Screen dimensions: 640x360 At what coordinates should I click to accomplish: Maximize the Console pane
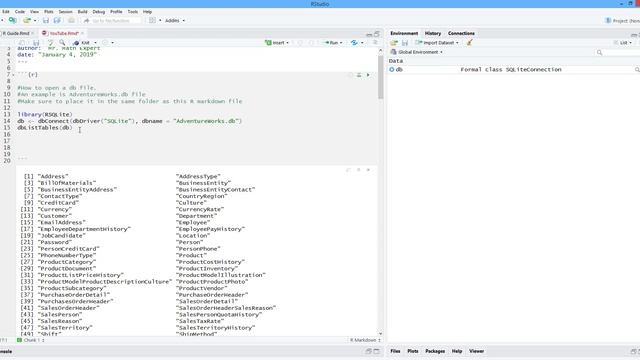[377, 351]
